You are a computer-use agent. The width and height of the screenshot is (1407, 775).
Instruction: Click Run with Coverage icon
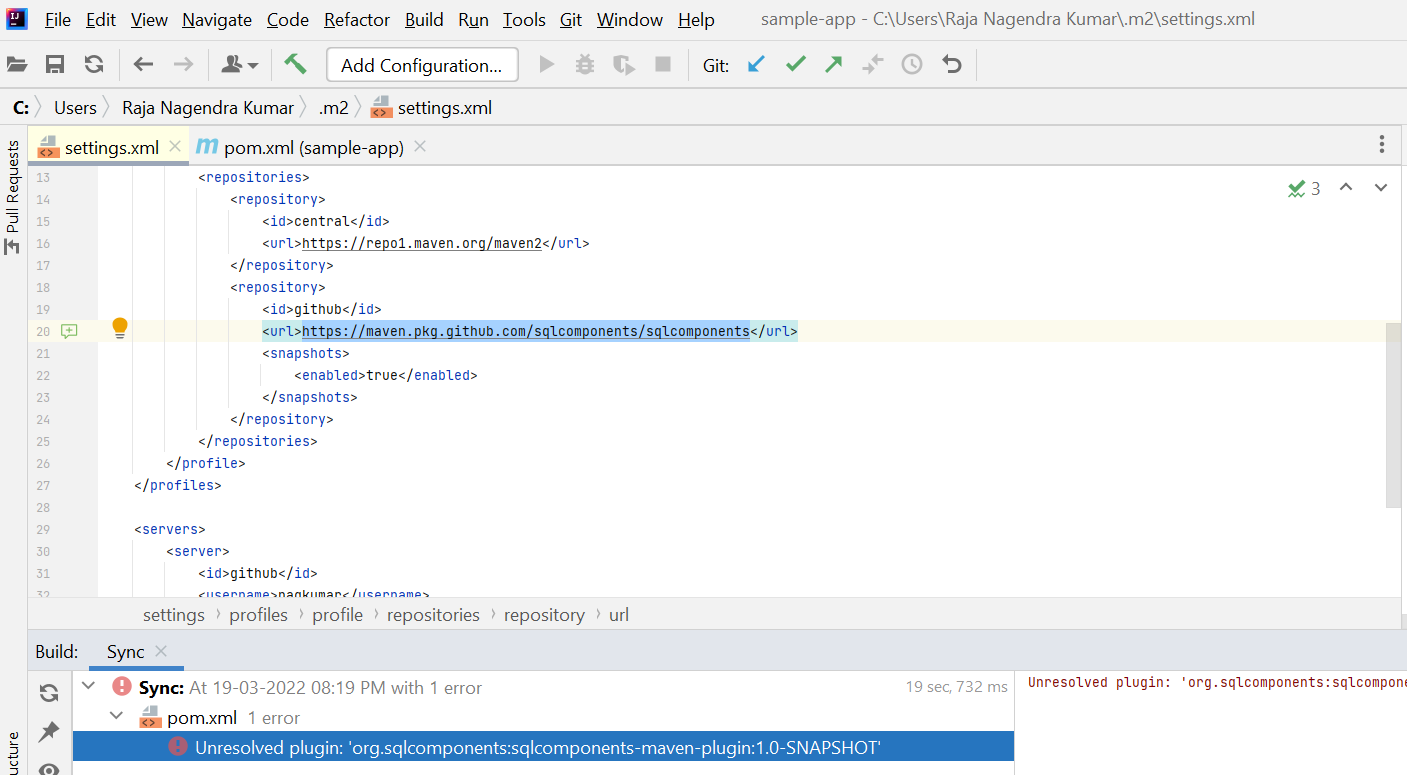click(x=624, y=65)
